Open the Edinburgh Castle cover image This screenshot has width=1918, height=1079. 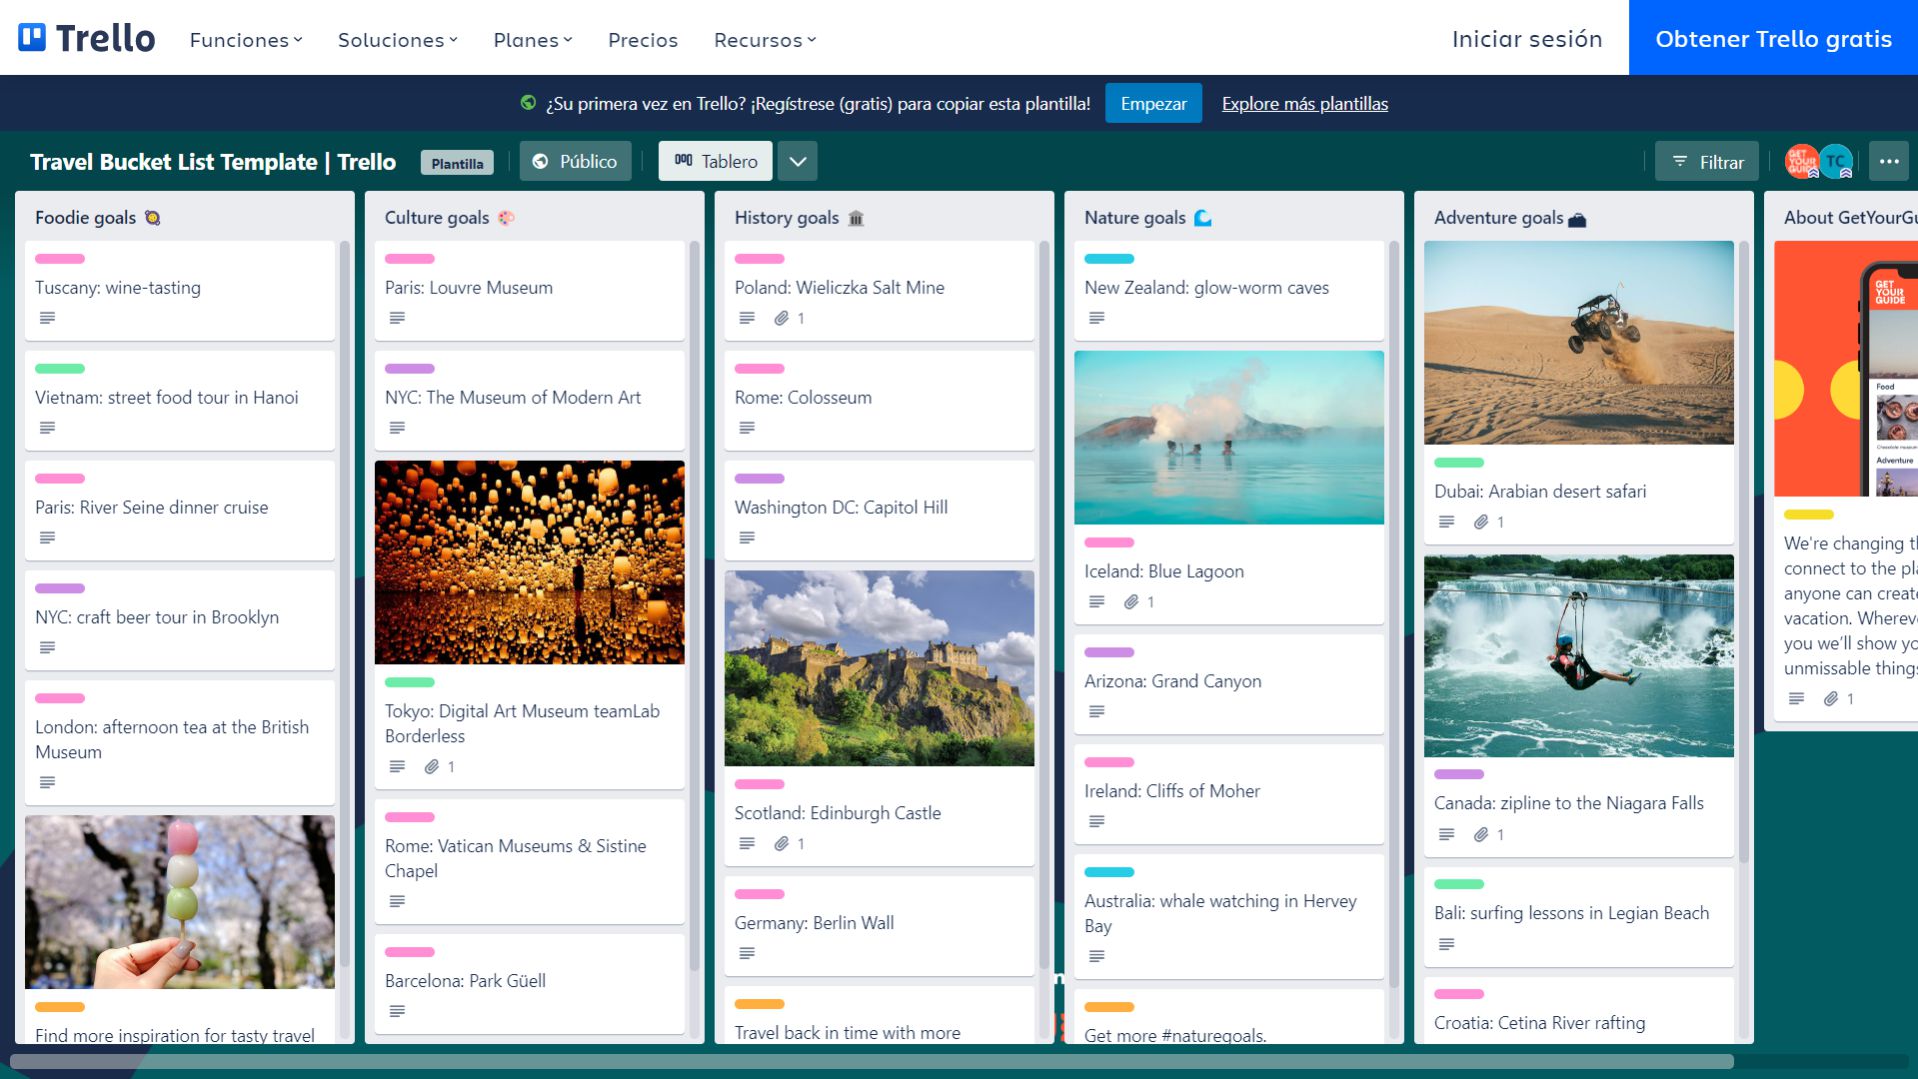[x=879, y=668]
